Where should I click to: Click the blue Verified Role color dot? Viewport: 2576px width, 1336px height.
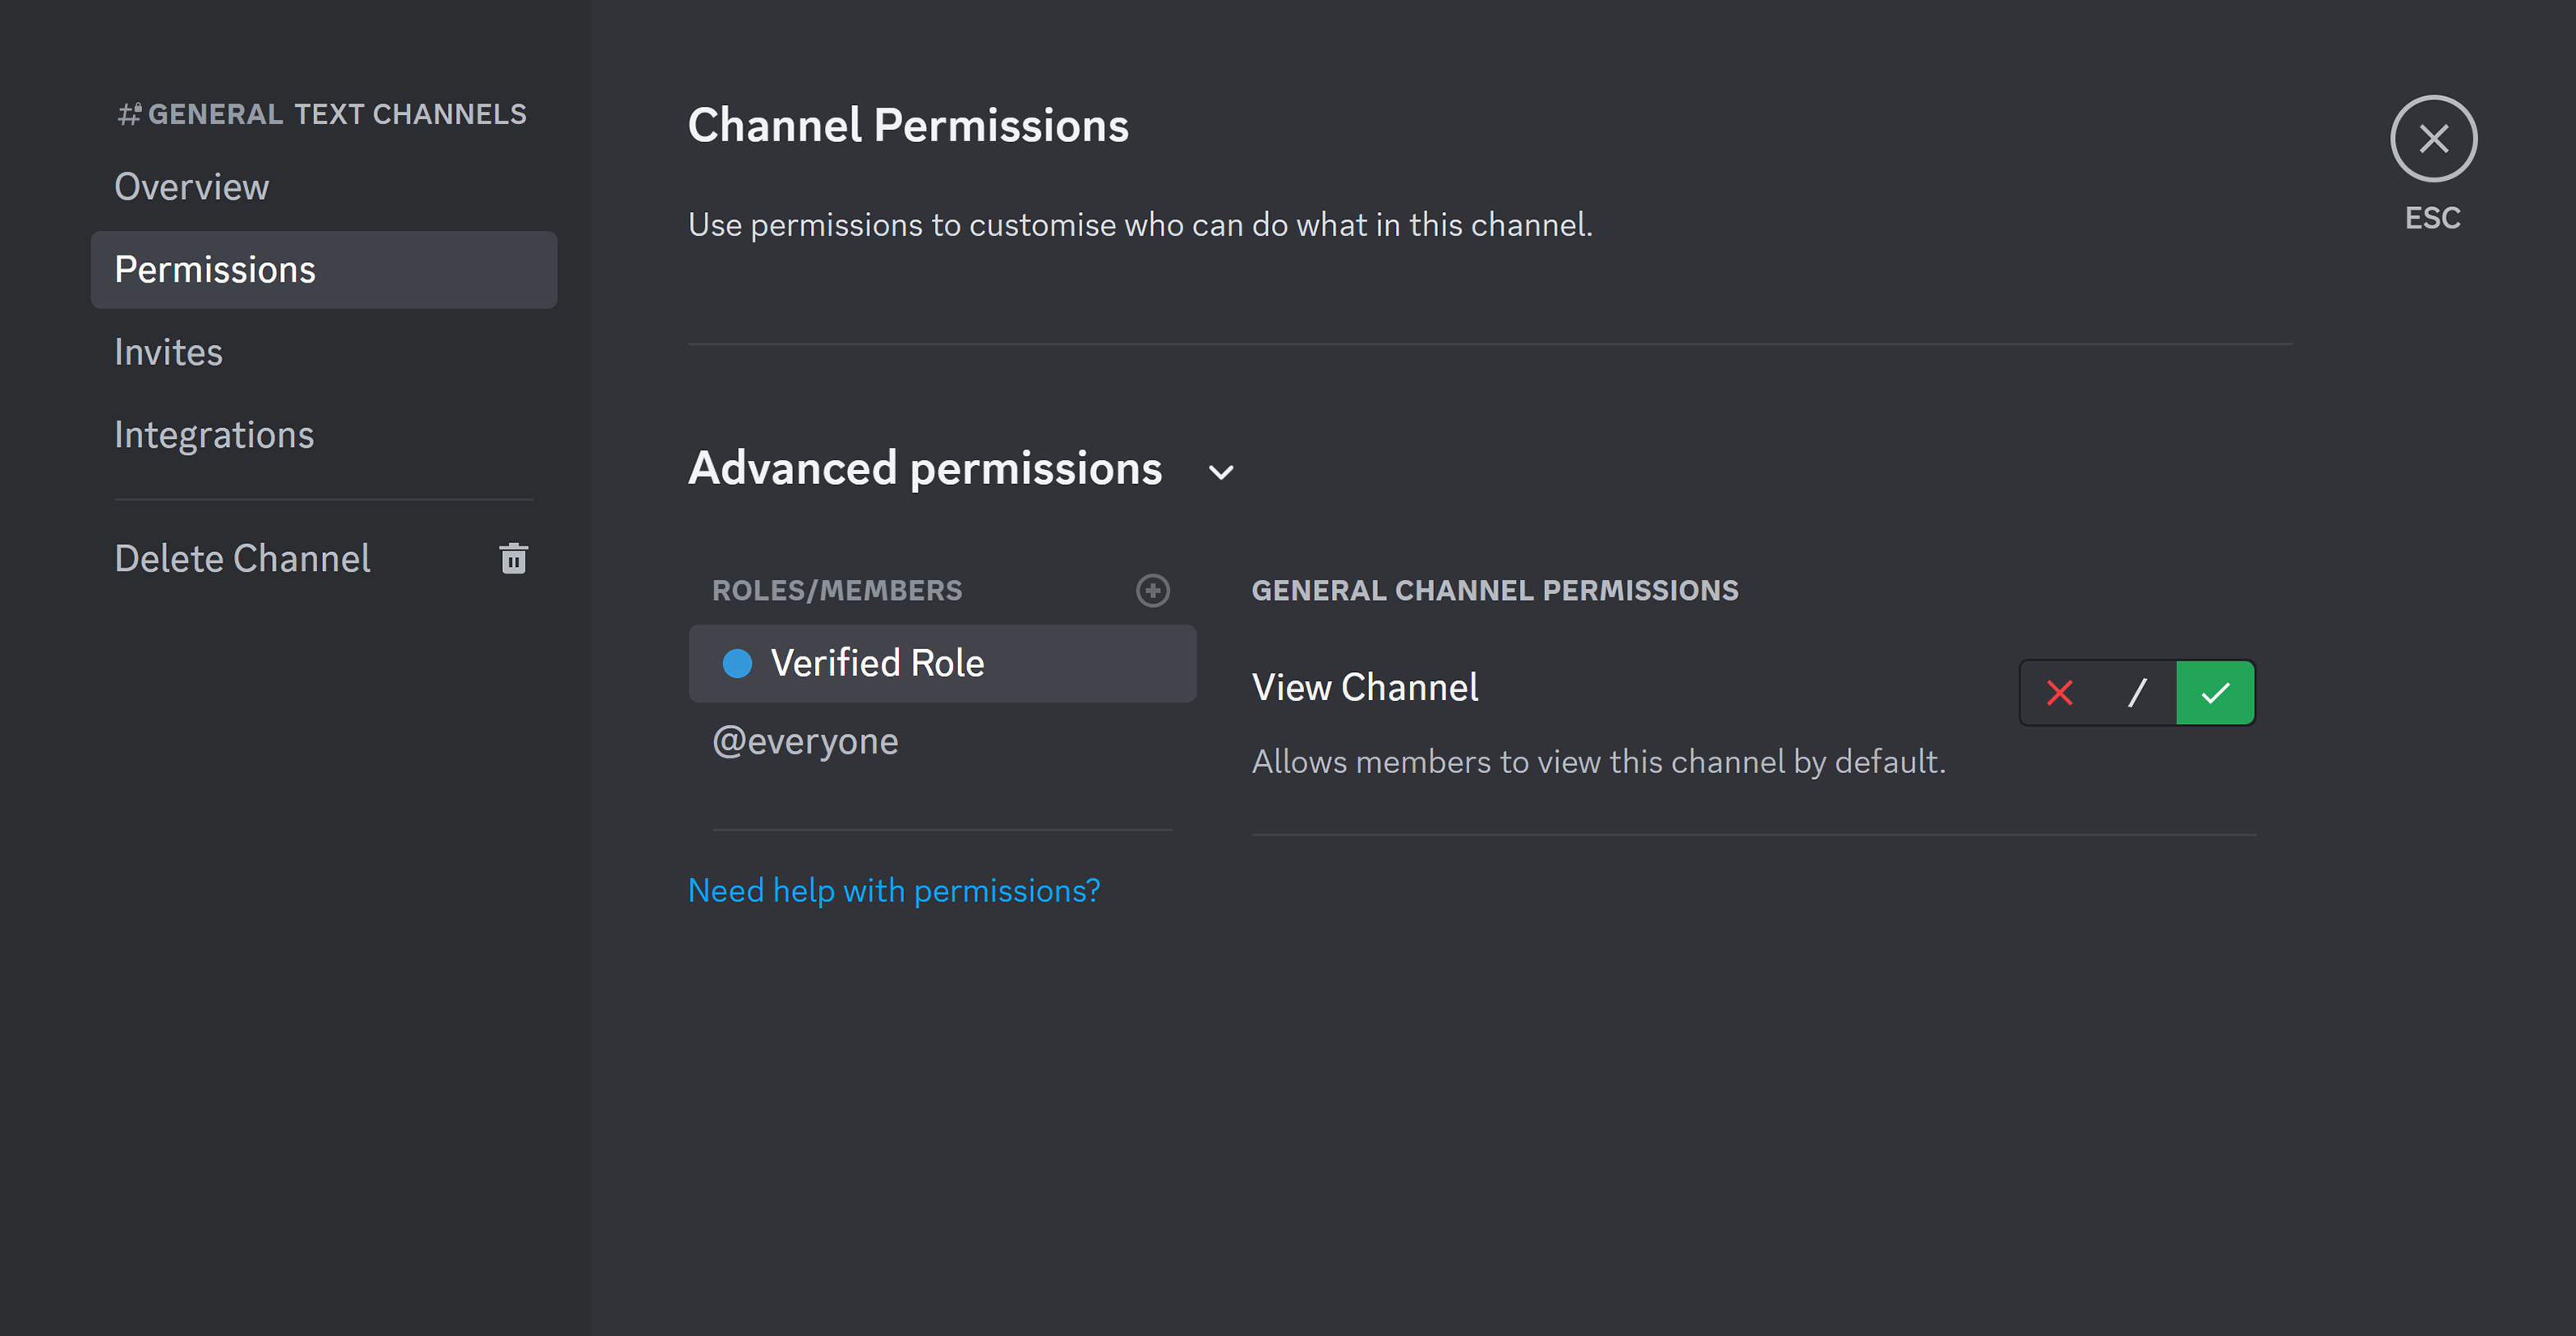(737, 663)
